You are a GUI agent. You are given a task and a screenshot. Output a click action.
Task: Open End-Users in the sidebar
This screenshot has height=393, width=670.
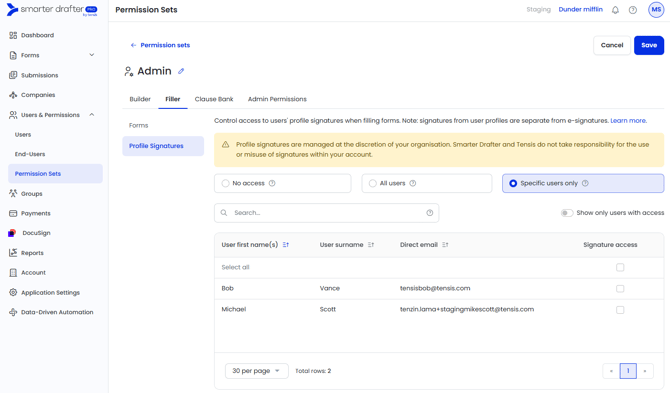(x=30, y=154)
